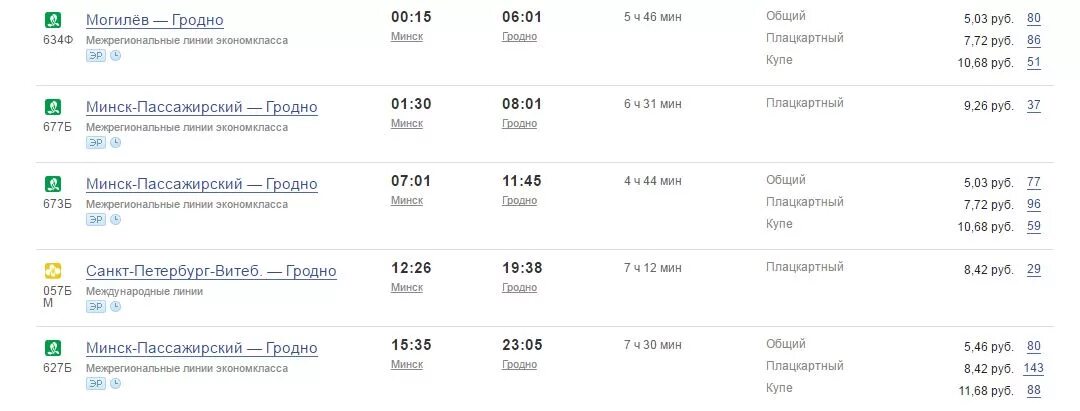Screen dimensions: 1080x411
Task: Click the Гродно station link under 23:05
Action: (519, 364)
